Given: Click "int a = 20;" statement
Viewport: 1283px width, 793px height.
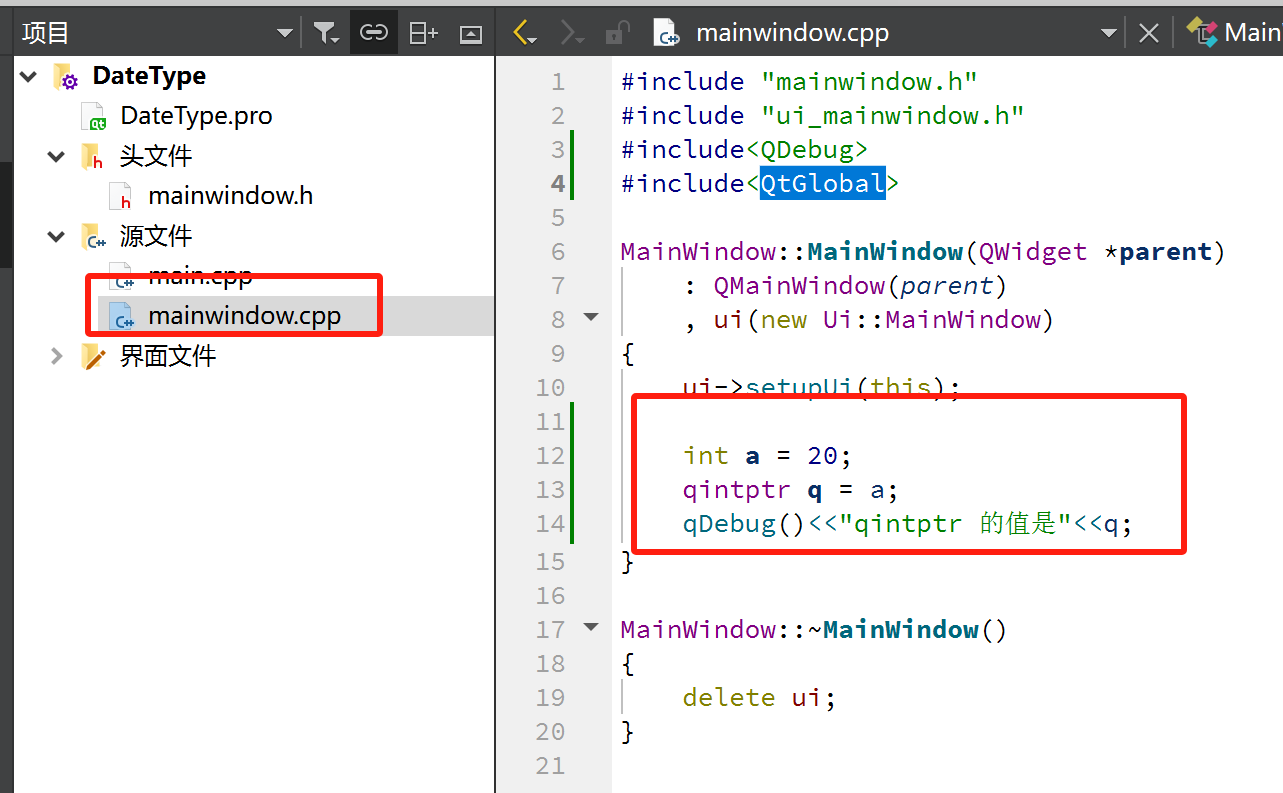Looking at the screenshot, I should tap(767, 456).
